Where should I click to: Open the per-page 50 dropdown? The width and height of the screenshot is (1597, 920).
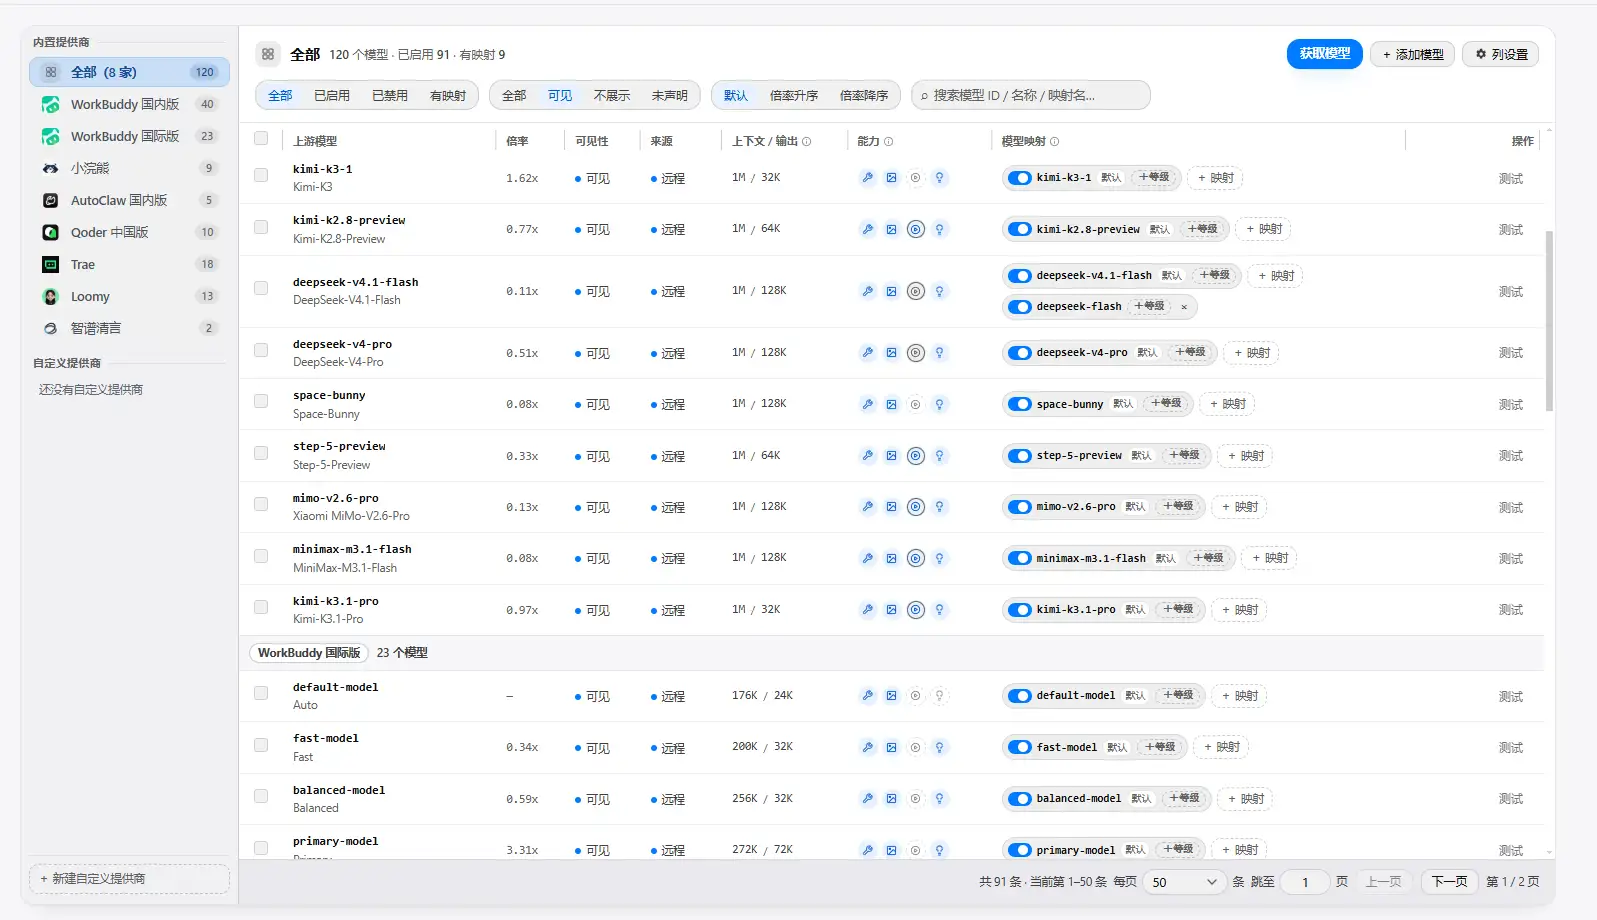(x=1184, y=882)
